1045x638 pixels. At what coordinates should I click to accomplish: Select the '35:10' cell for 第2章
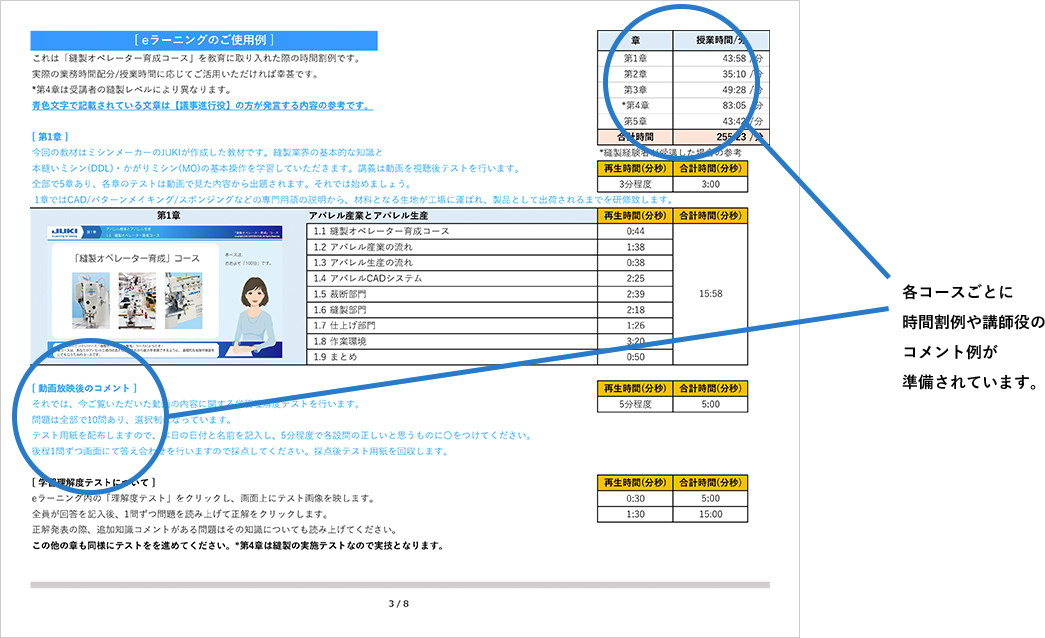coord(721,74)
